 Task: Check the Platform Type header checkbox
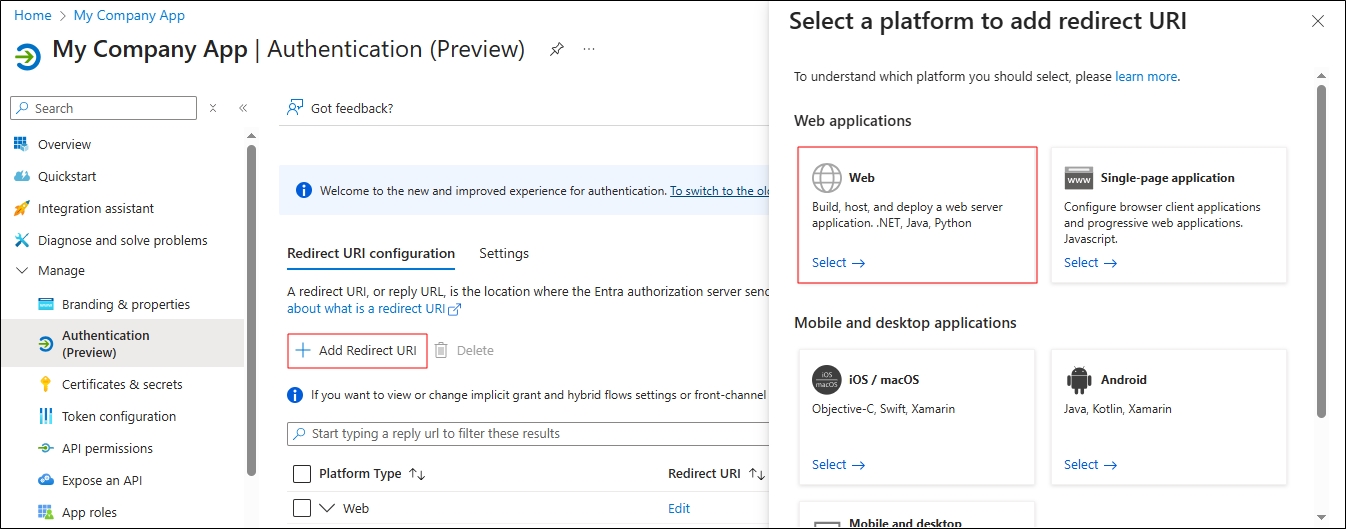tap(302, 474)
